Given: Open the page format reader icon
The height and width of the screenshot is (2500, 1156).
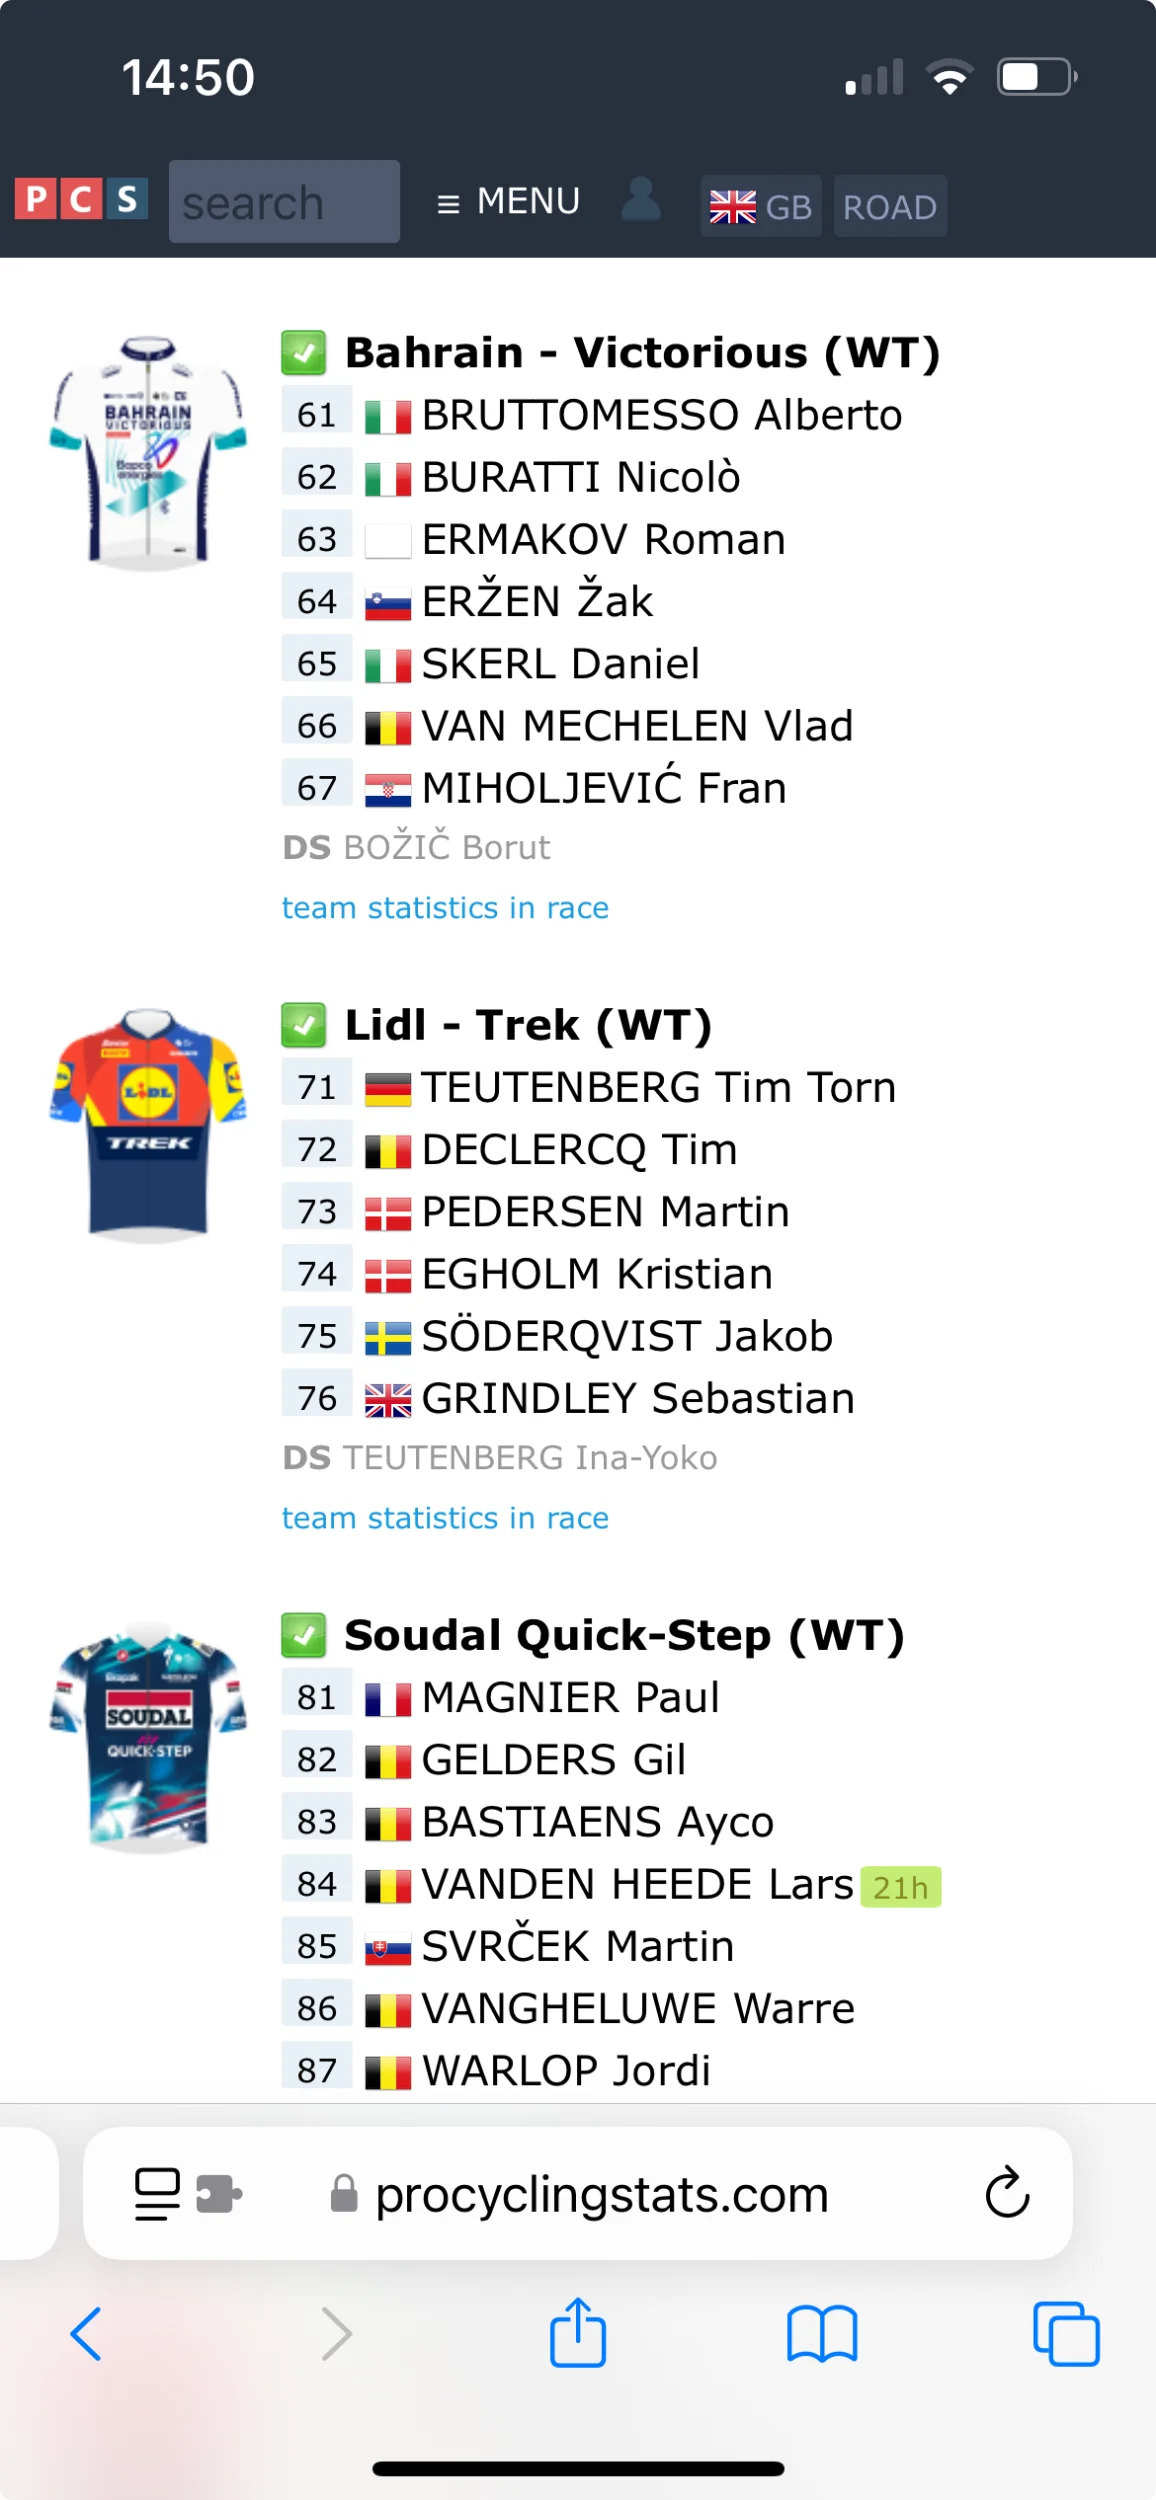Looking at the screenshot, I should pyautogui.click(x=157, y=2194).
